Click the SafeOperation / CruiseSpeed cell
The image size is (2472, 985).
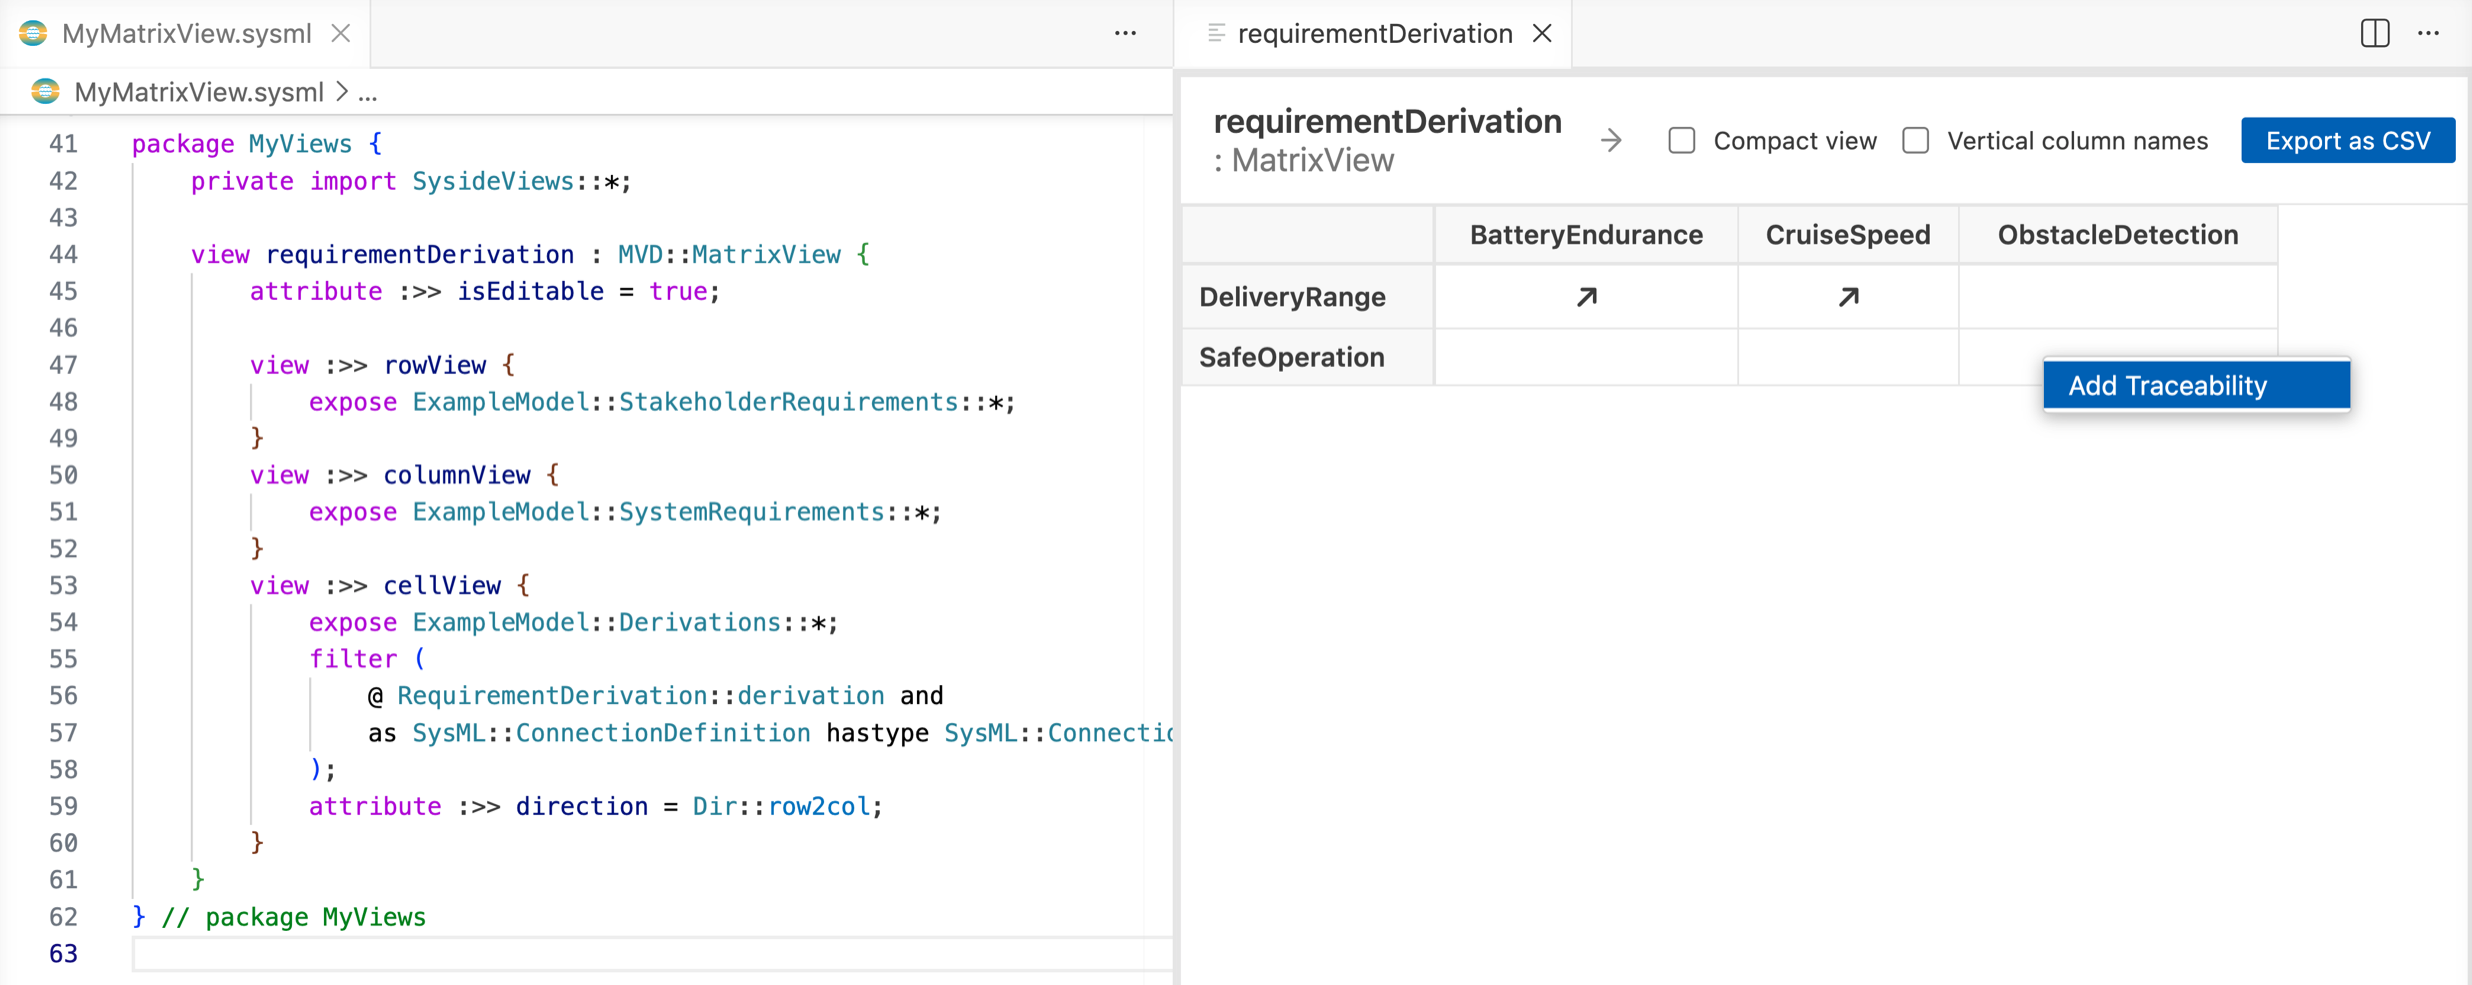1848,357
